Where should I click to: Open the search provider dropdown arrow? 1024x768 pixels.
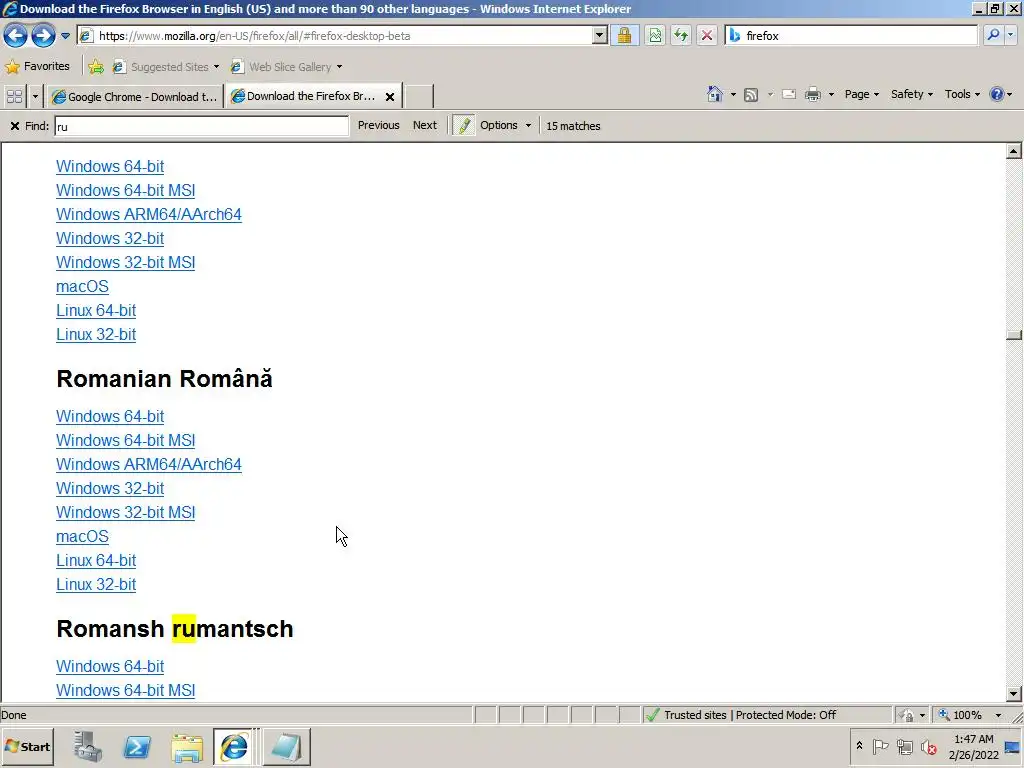(x=1011, y=35)
